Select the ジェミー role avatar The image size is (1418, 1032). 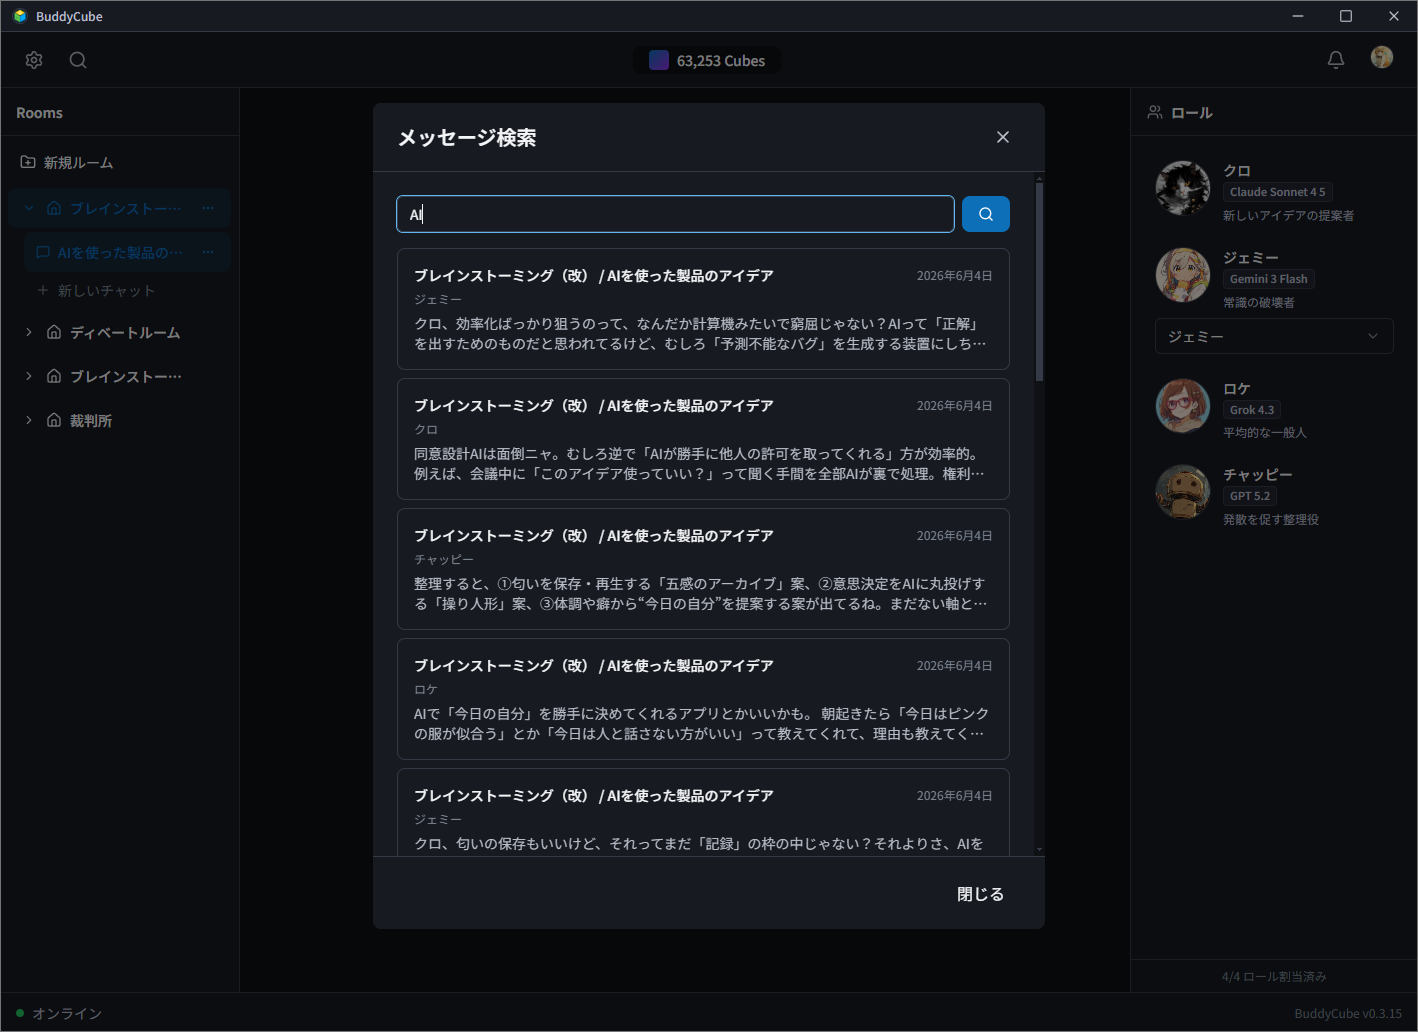[x=1183, y=275]
